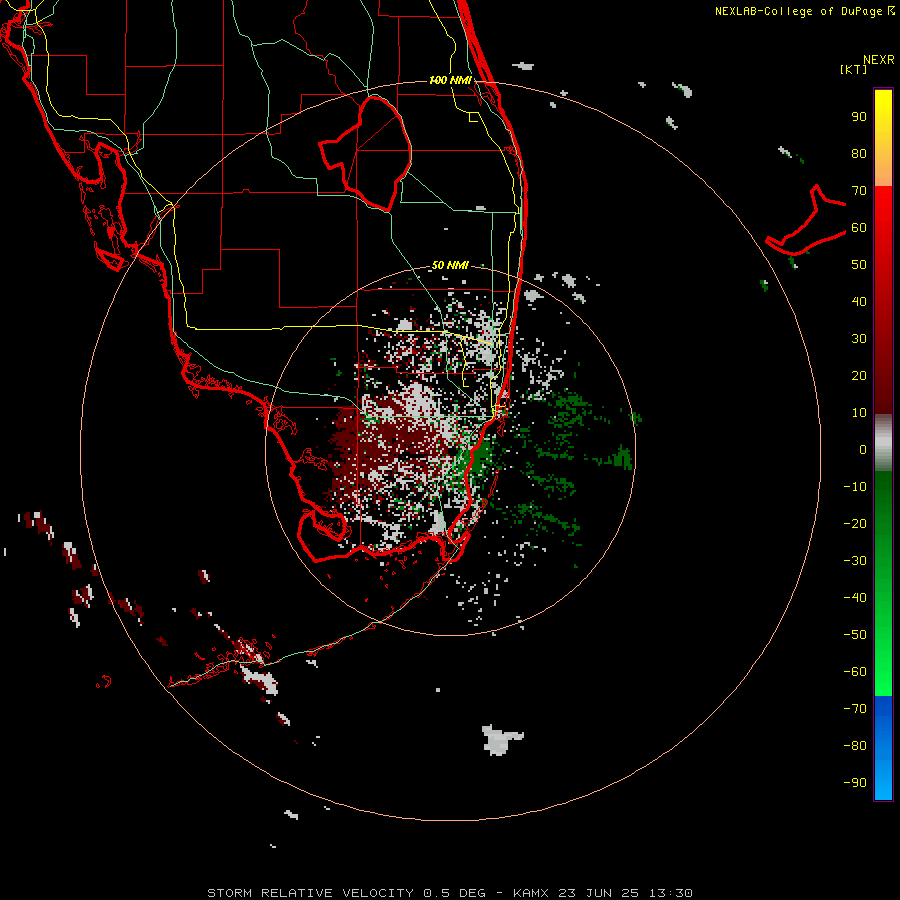
Task: Click the positive 10 value on the scale
Action: pos(859,413)
